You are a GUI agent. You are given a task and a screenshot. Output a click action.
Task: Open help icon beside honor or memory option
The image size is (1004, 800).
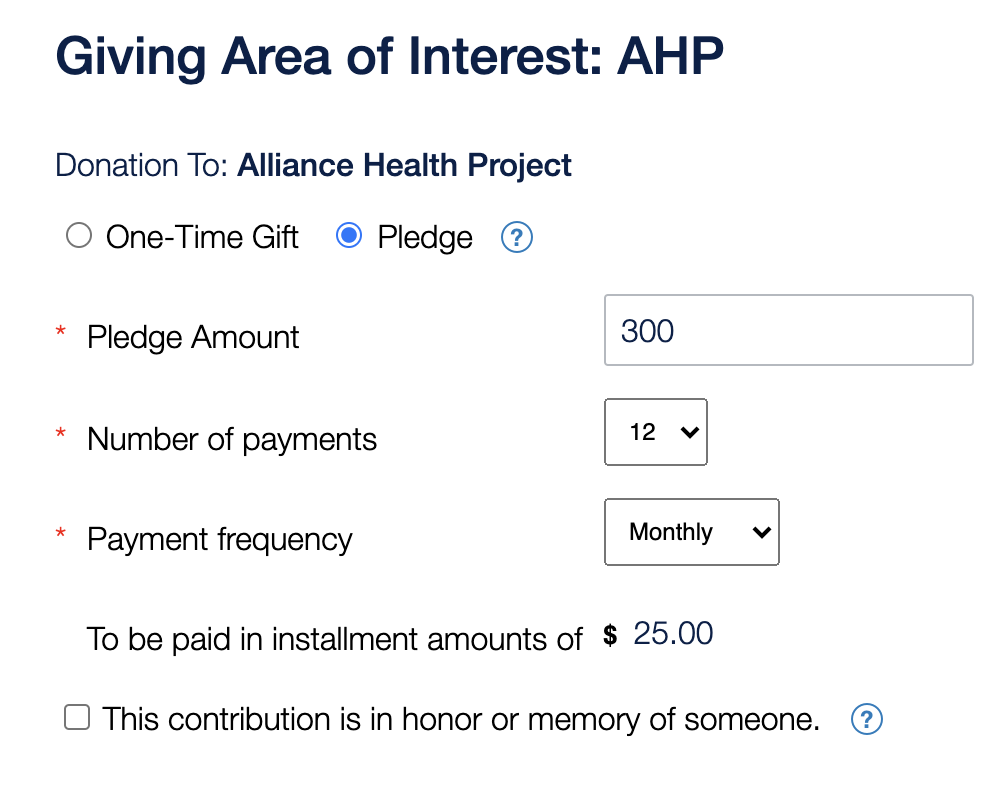coord(866,719)
